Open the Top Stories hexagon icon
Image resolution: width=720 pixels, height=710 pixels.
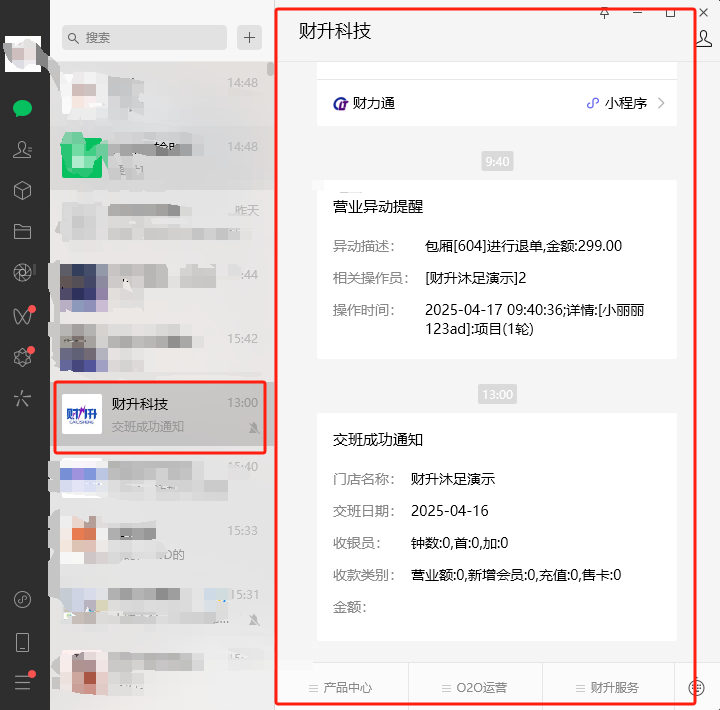pos(23,357)
